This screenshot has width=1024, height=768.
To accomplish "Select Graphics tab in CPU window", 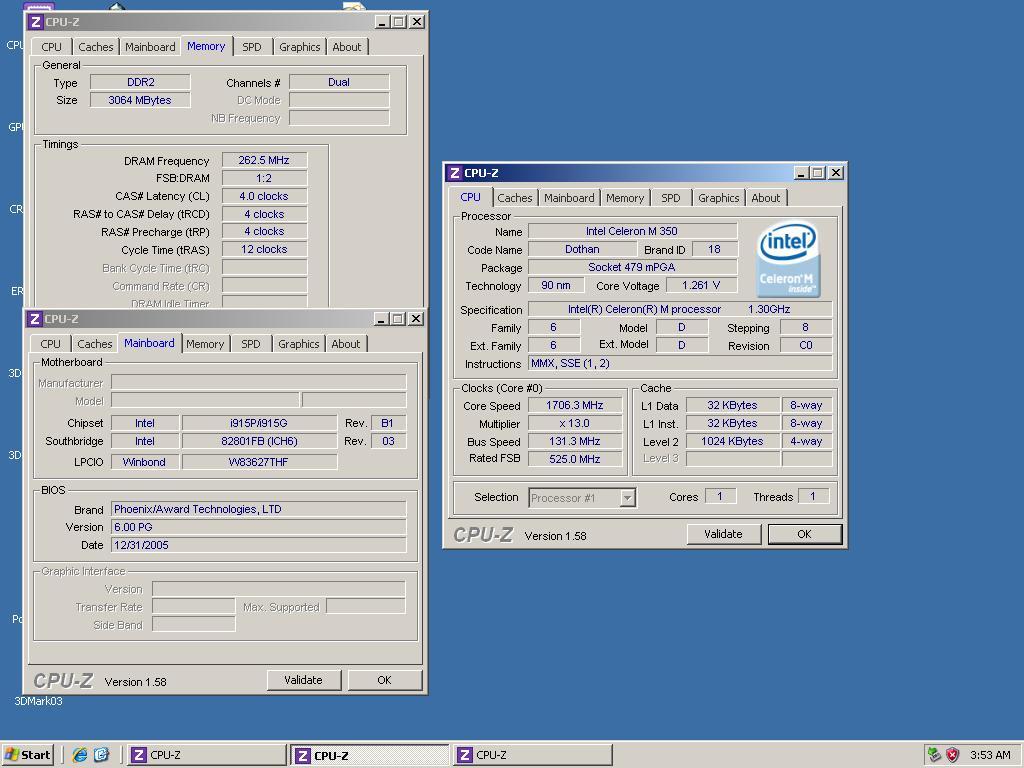I will [x=718, y=198].
